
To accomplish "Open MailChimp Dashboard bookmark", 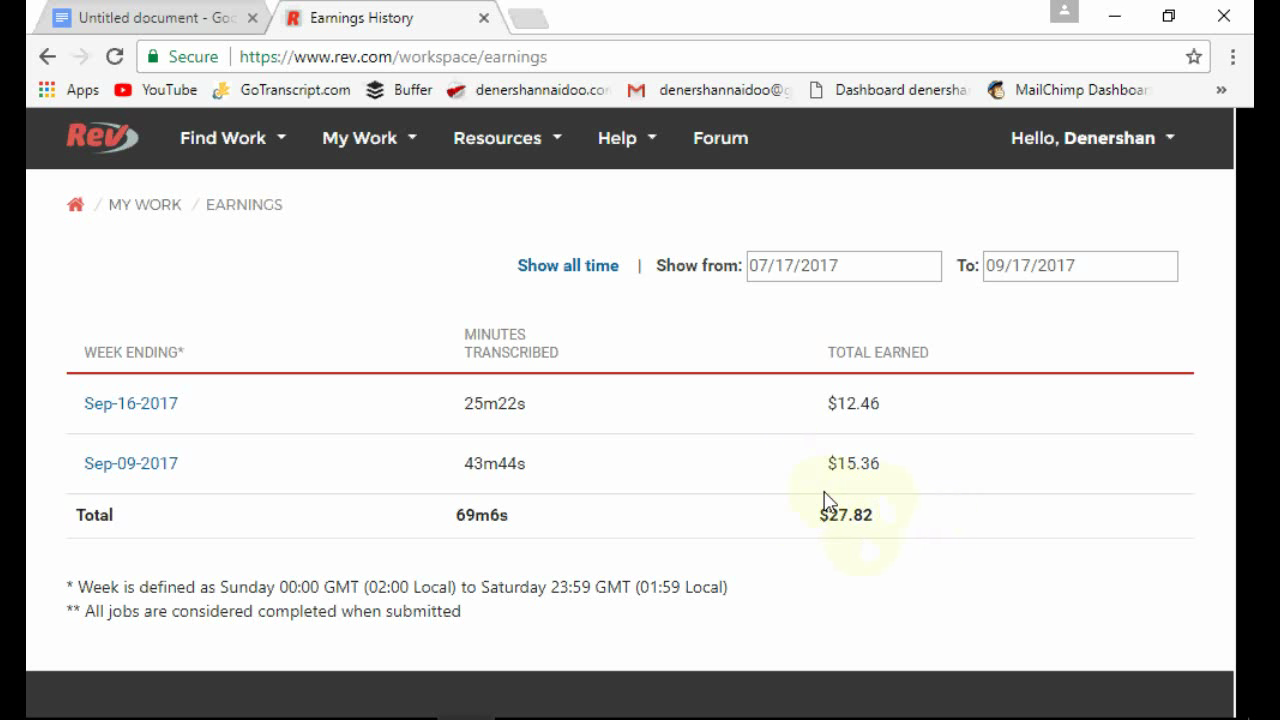I will tap(1068, 90).
